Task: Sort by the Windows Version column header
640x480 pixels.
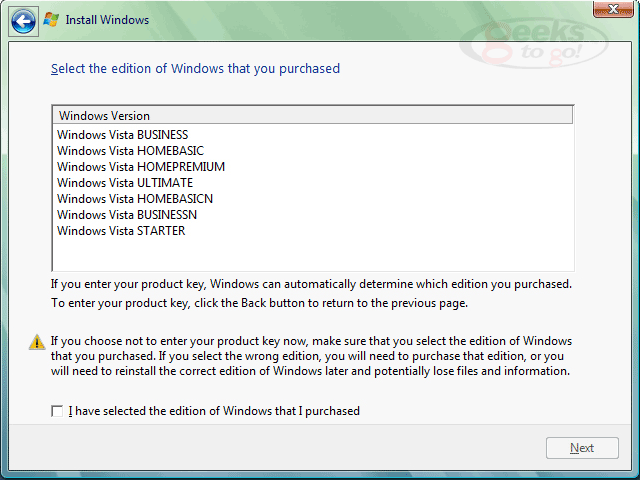Action: pyautogui.click(x=313, y=116)
